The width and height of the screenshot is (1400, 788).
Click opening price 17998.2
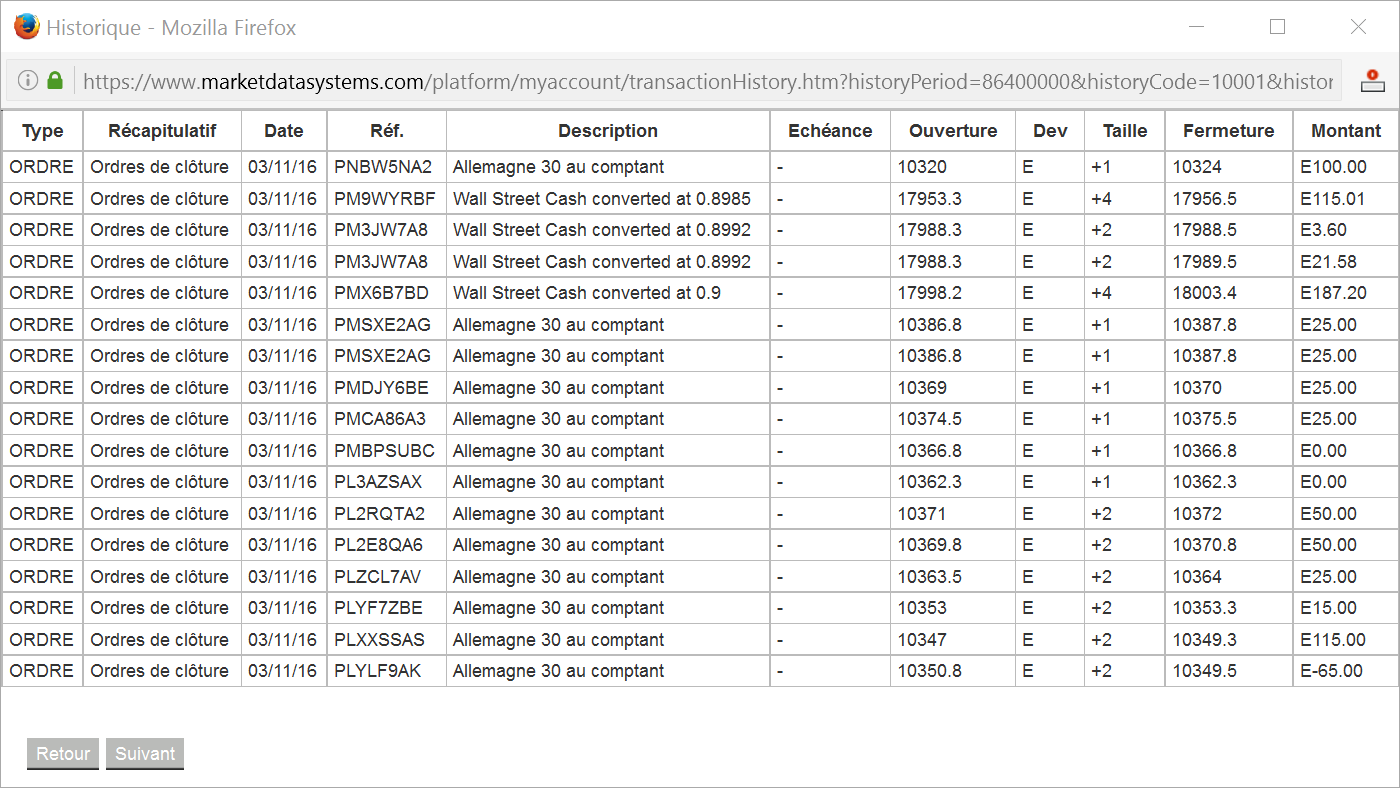[930, 293]
